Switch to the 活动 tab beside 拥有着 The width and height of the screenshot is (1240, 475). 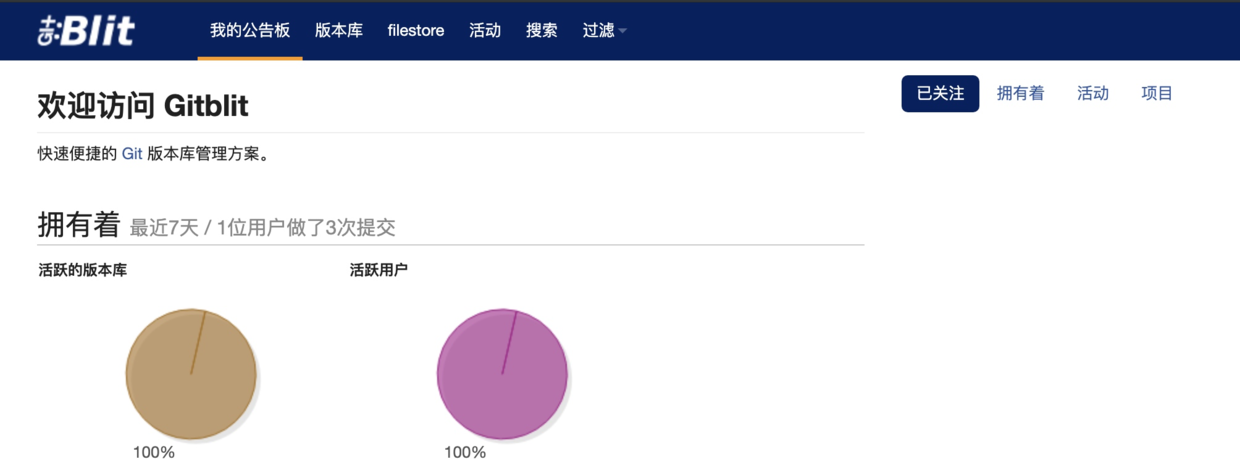pos(1092,93)
